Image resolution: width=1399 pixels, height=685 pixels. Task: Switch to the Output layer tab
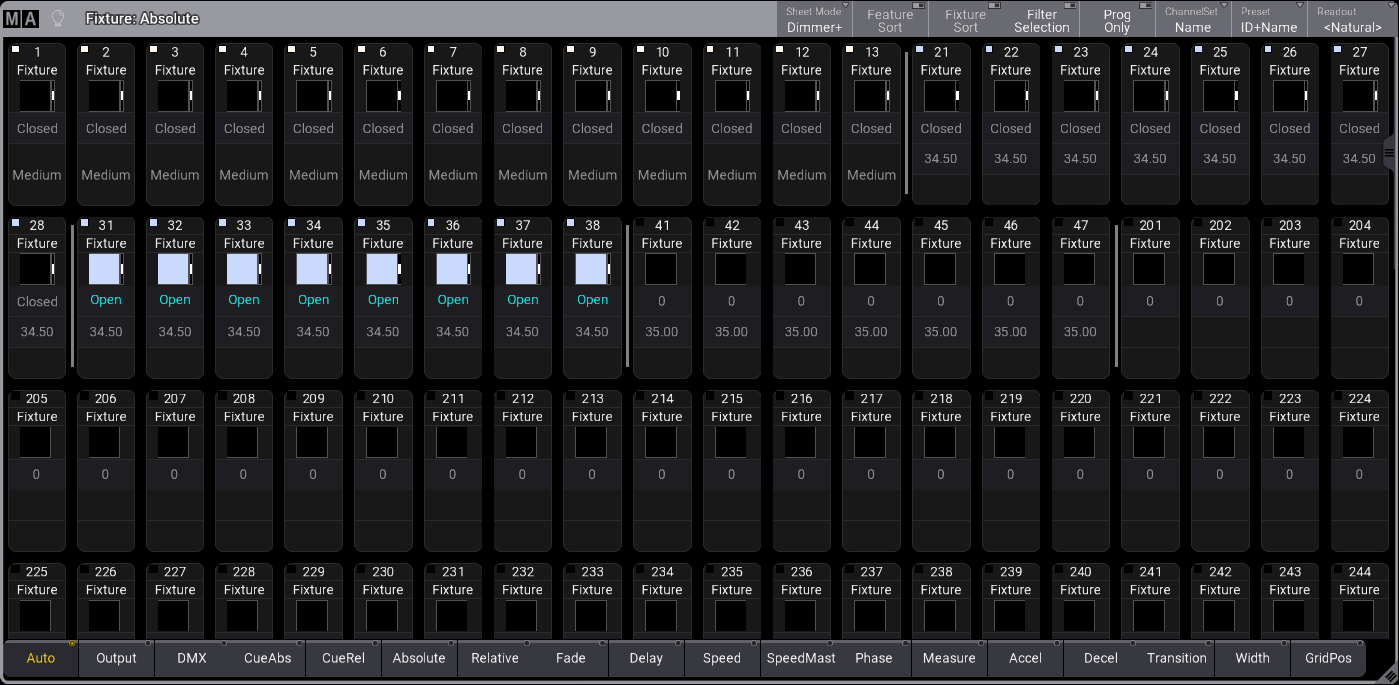116,658
